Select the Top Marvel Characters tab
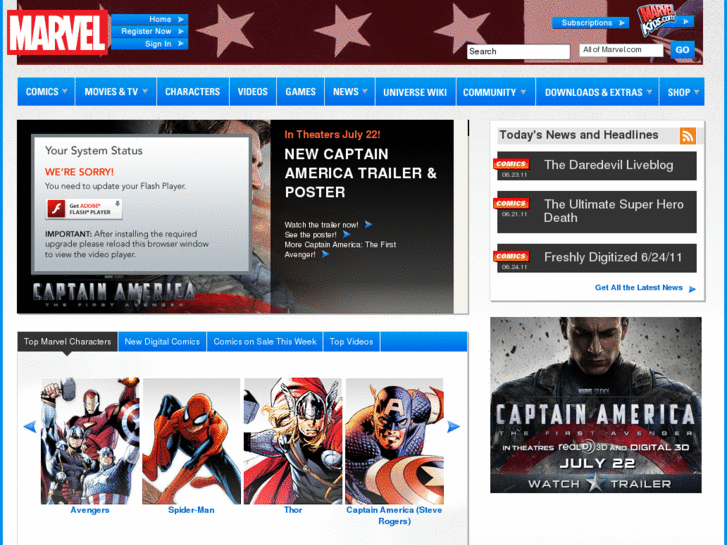Image resolution: width=727 pixels, height=545 pixels. [x=67, y=342]
